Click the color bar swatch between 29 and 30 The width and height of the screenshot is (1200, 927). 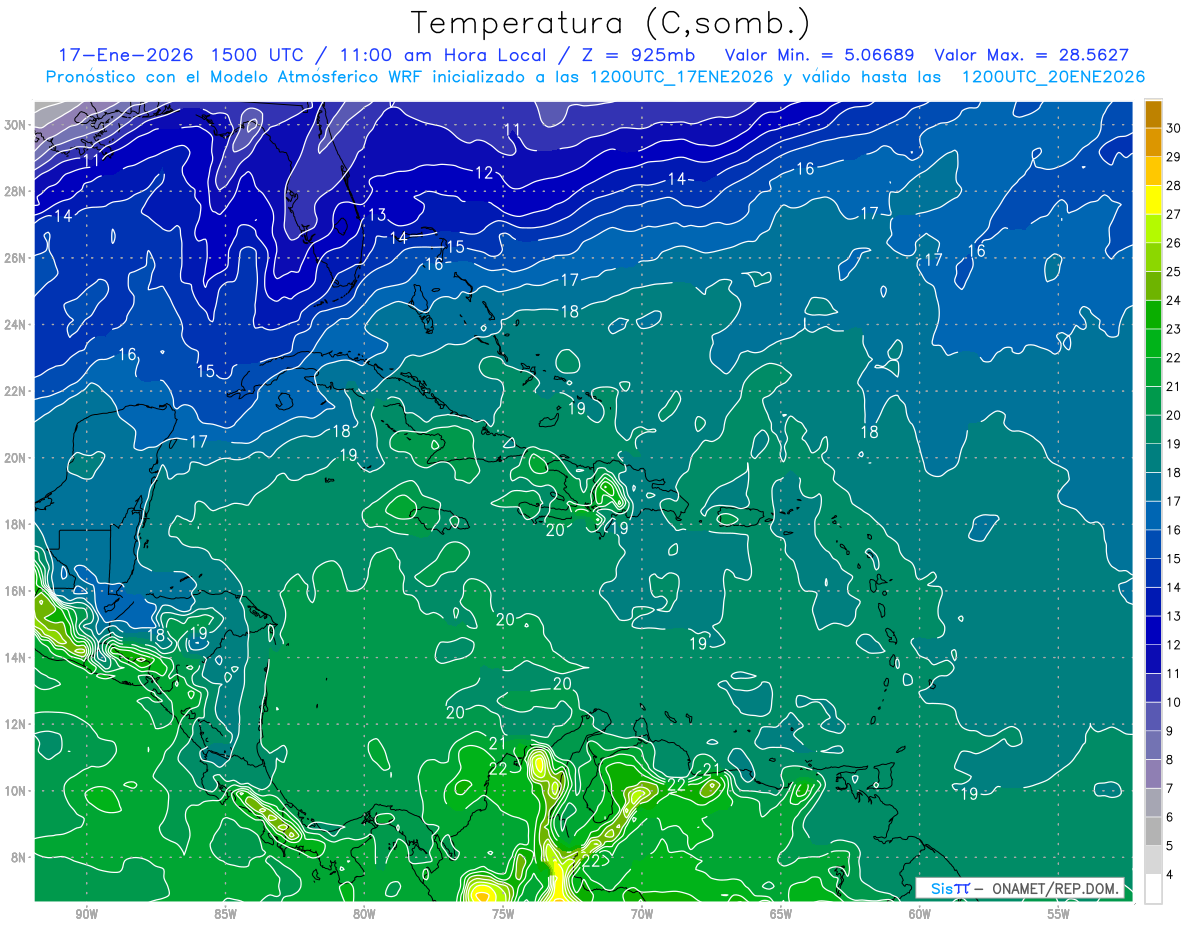tap(1153, 143)
